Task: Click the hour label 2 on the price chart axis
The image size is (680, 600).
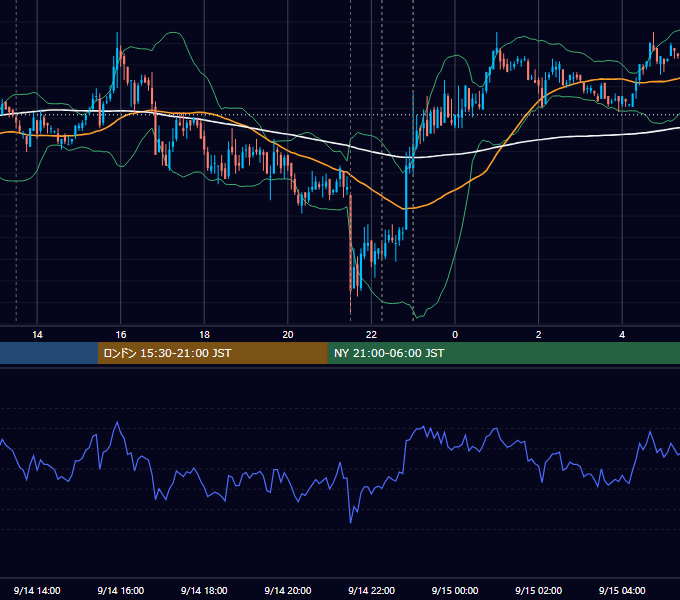Action: click(x=539, y=335)
